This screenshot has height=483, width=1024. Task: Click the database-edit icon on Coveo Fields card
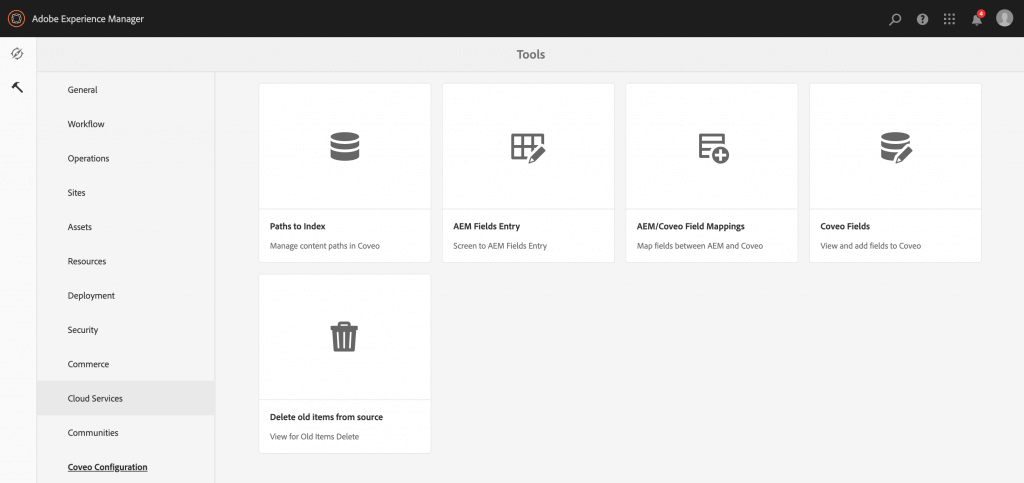coord(896,148)
